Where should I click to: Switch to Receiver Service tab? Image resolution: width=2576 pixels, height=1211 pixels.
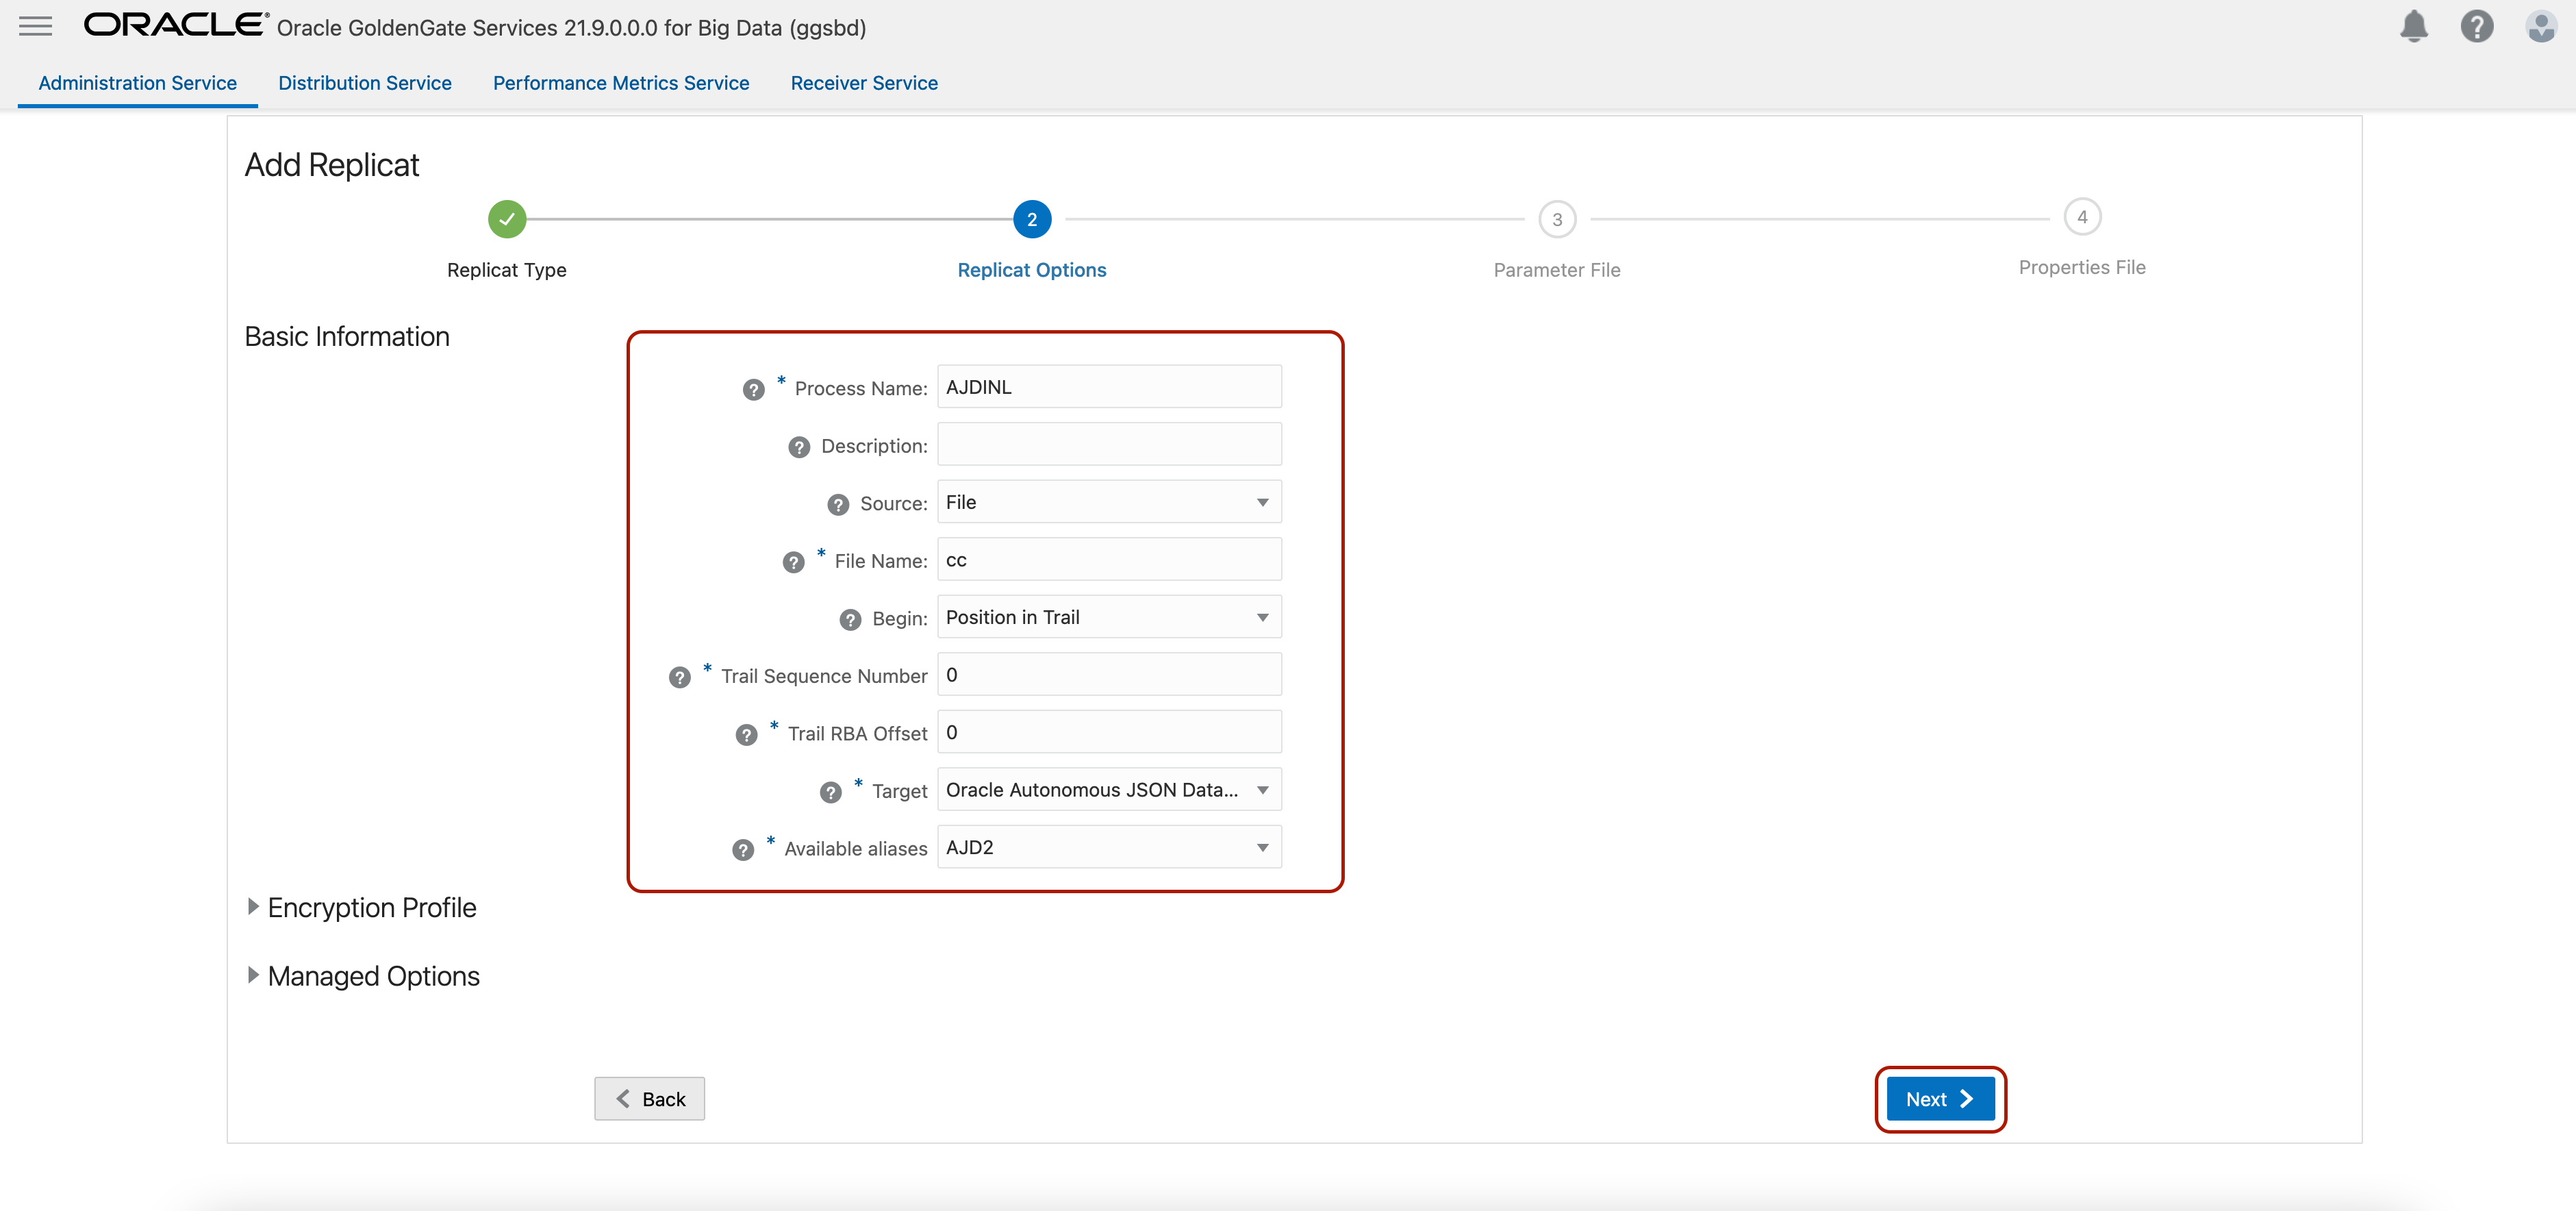[x=863, y=83]
